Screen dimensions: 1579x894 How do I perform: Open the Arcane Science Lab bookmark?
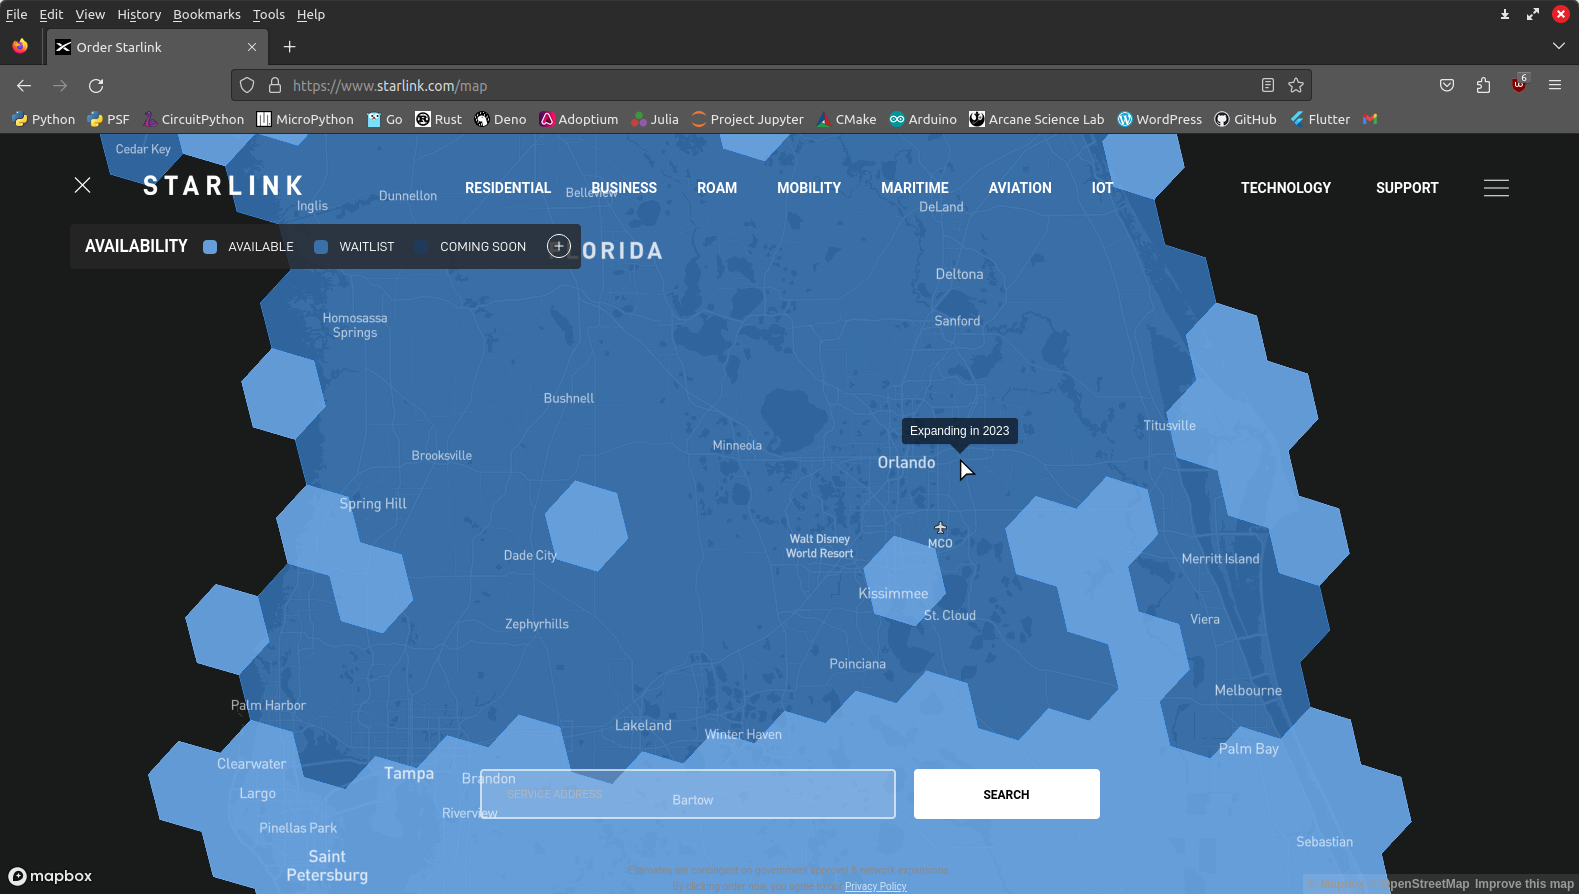click(1037, 119)
